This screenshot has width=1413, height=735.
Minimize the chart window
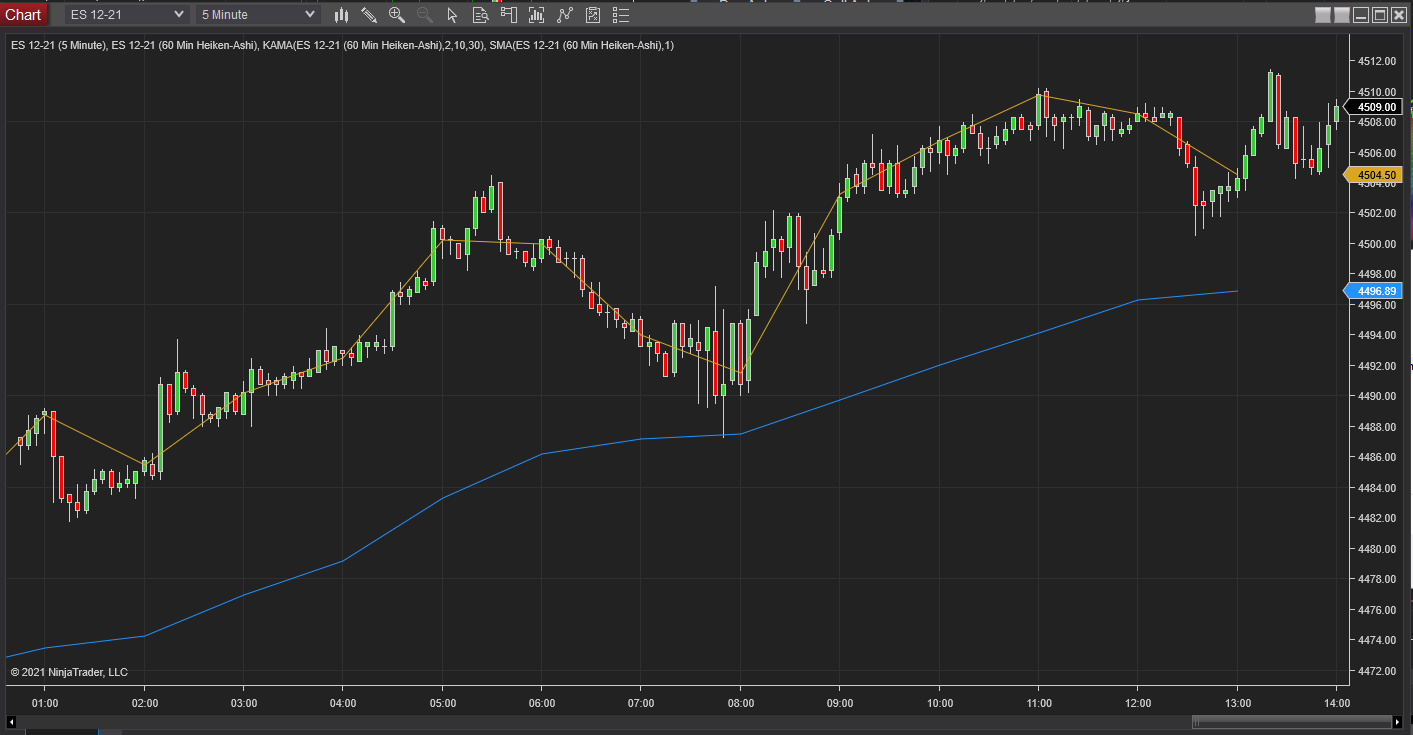pyautogui.click(x=1361, y=15)
